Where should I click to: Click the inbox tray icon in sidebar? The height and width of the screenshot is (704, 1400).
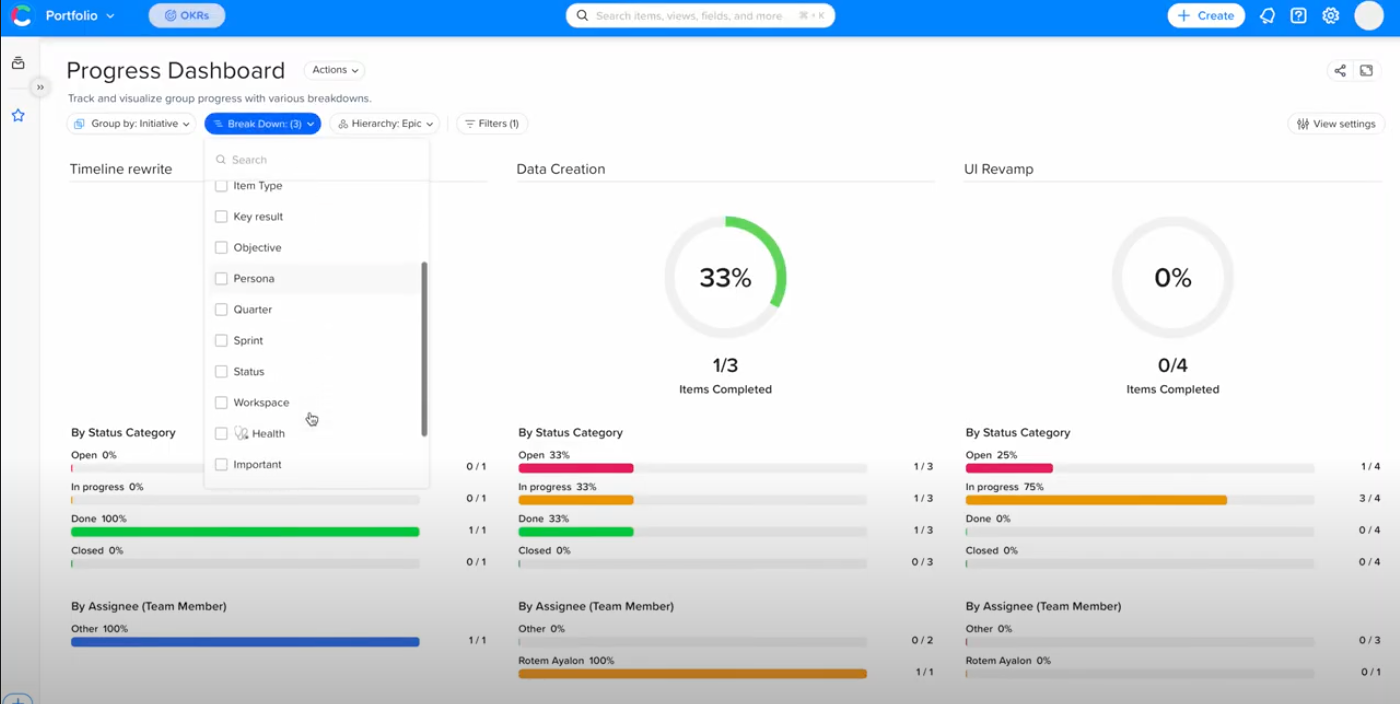pos(18,63)
